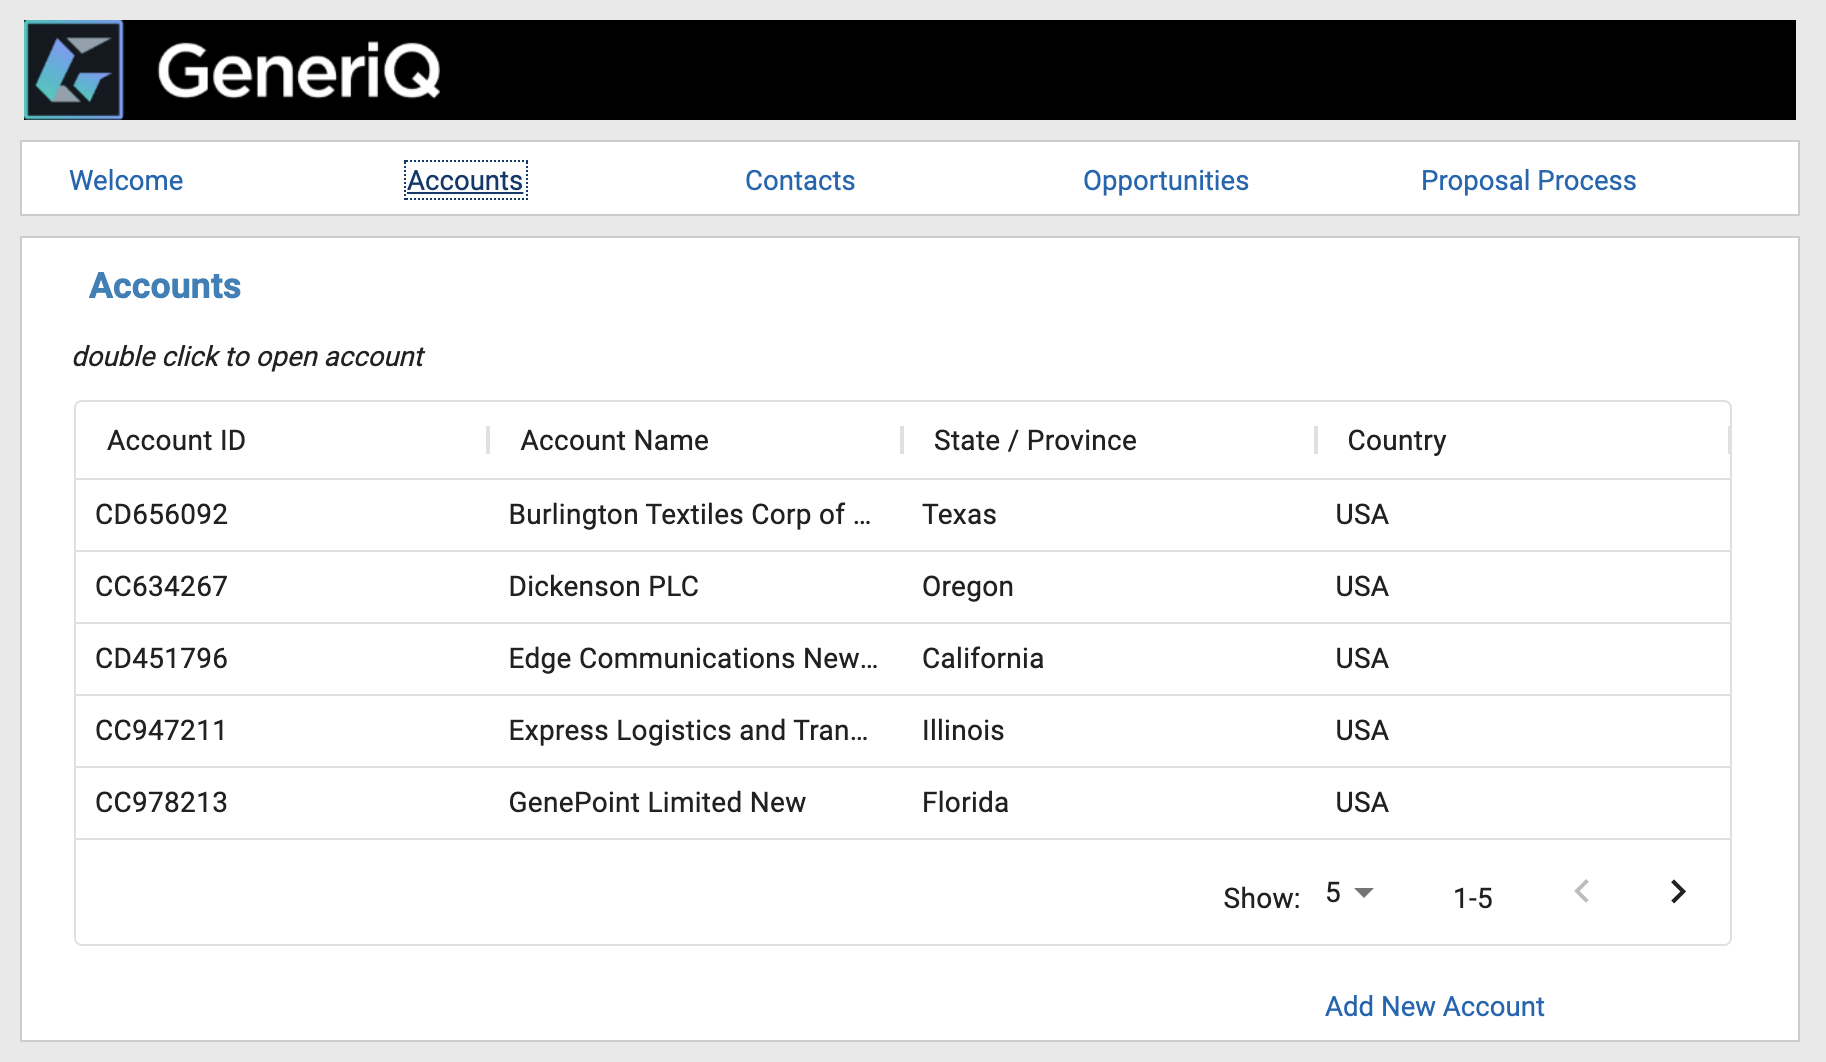Image resolution: width=1826 pixels, height=1062 pixels.
Task: Sort by State / Province column header
Action: (x=1035, y=440)
